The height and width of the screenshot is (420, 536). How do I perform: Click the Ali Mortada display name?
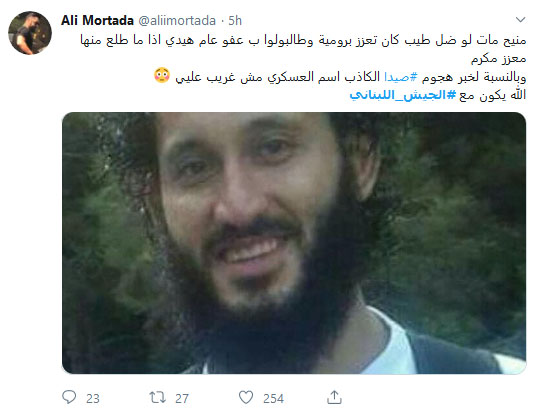tap(97, 21)
